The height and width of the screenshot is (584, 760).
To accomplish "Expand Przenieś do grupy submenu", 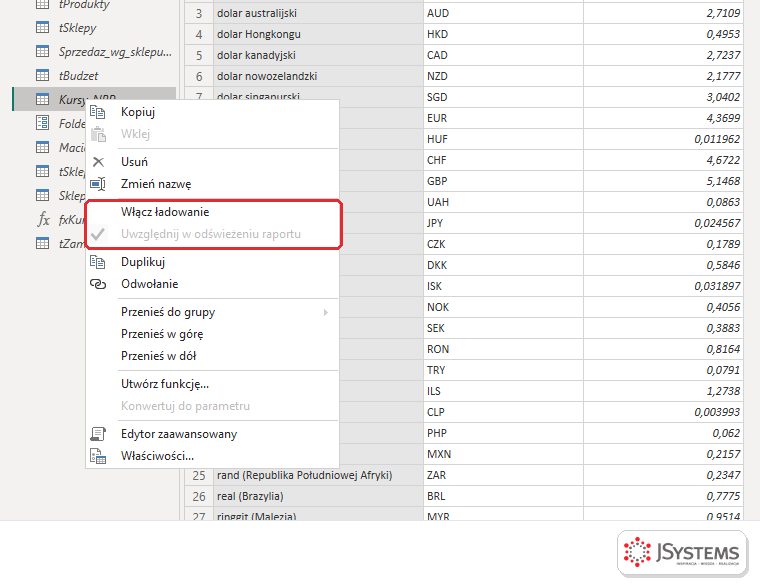I will pyautogui.click(x=212, y=312).
